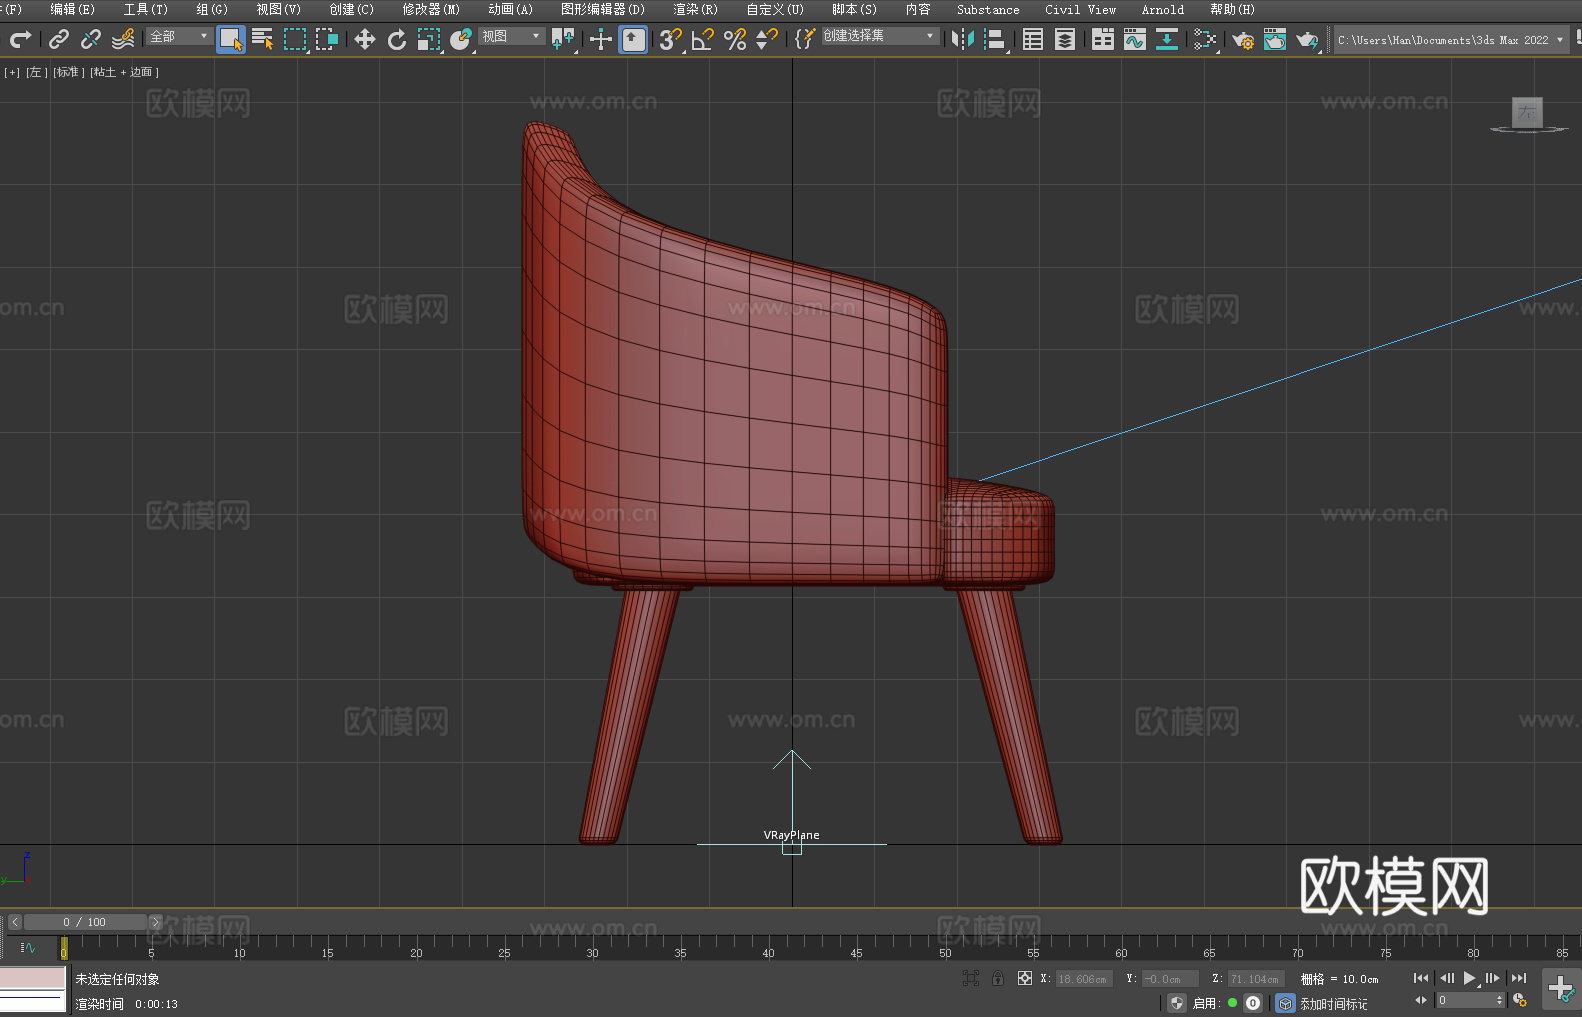Screen dimensions: 1582x1017
Task: Open viewport [标准] shading menu
Action: pos(68,72)
